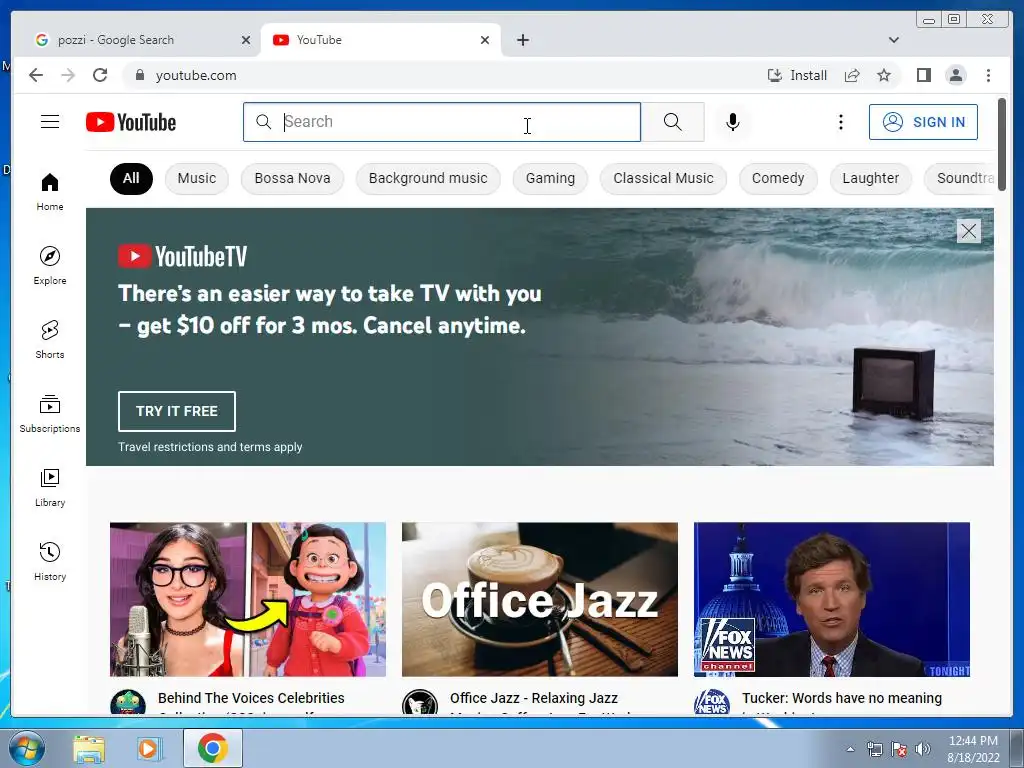Open Behind The Voices Celebrities thumbnail
The height and width of the screenshot is (768, 1024).
248,599
